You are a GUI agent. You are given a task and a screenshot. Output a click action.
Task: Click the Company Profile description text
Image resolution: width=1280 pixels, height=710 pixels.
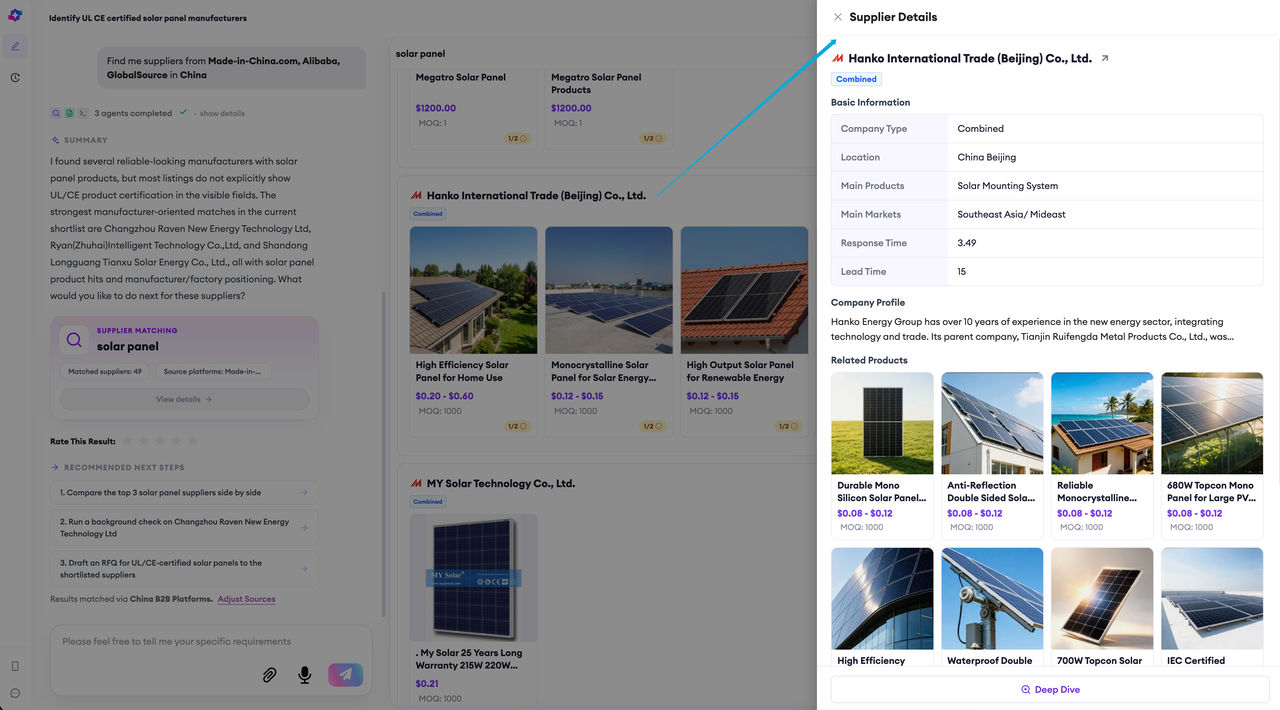[1032, 329]
